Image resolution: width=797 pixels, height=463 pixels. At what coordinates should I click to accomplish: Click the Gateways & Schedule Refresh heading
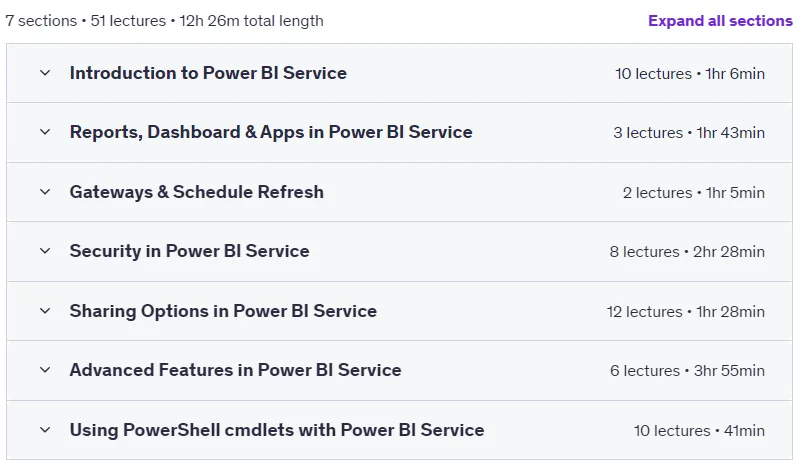point(197,192)
